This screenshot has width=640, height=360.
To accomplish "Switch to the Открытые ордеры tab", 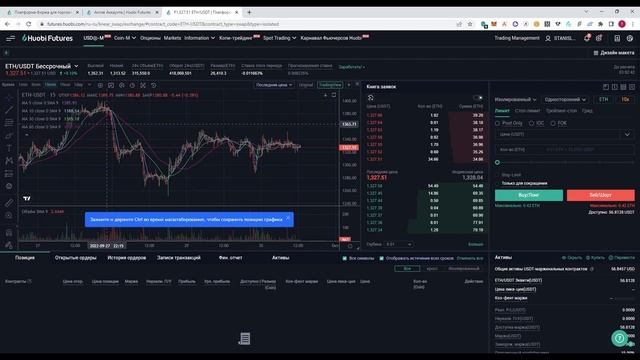I will click(x=76, y=258).
